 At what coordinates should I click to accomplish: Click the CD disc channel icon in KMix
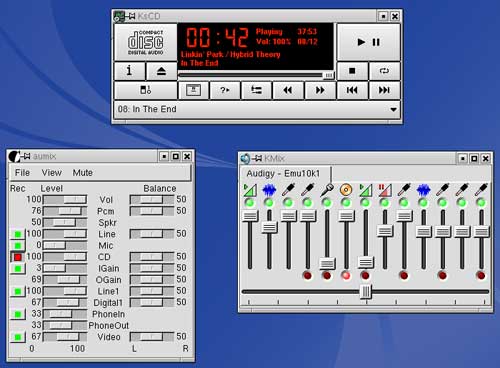pos(346,190)
